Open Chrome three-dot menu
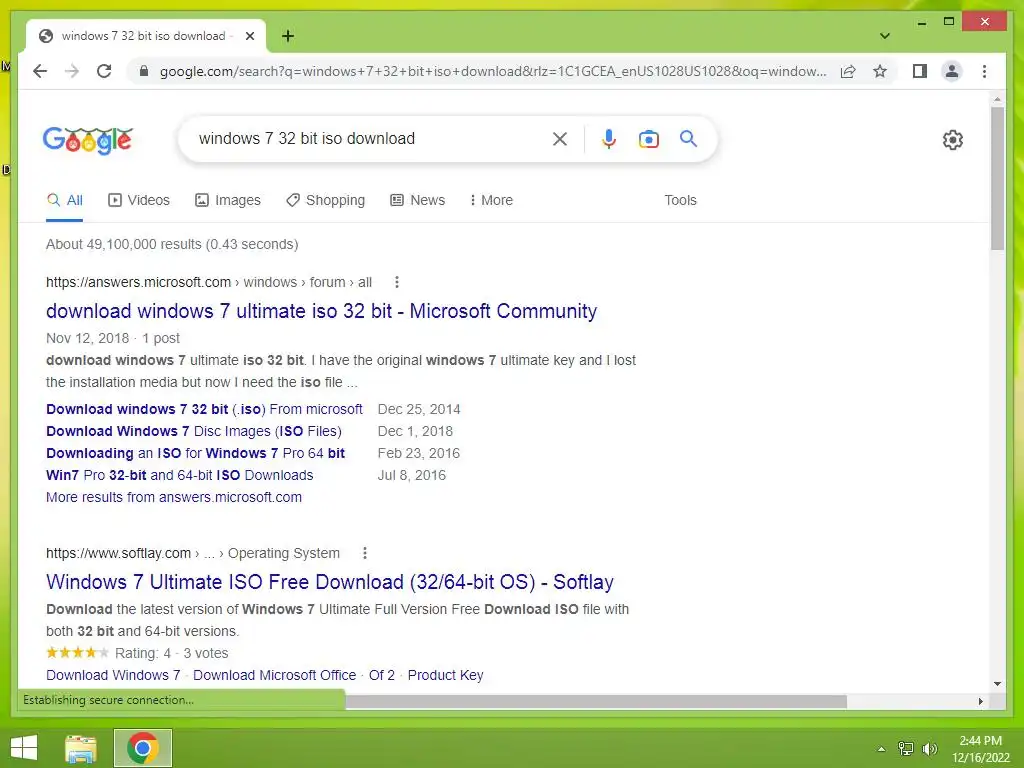1024x768 pixels. 984,71
